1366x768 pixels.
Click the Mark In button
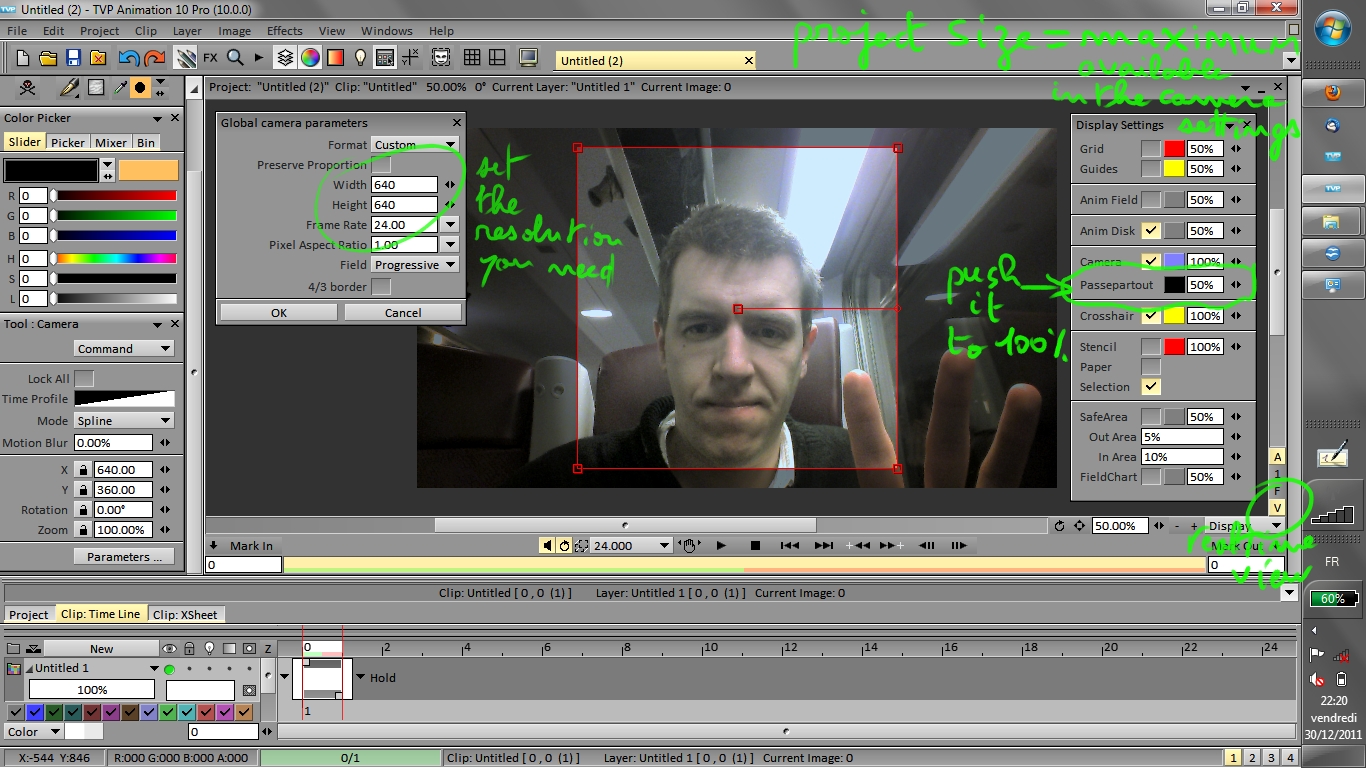[x=251, y=545]
